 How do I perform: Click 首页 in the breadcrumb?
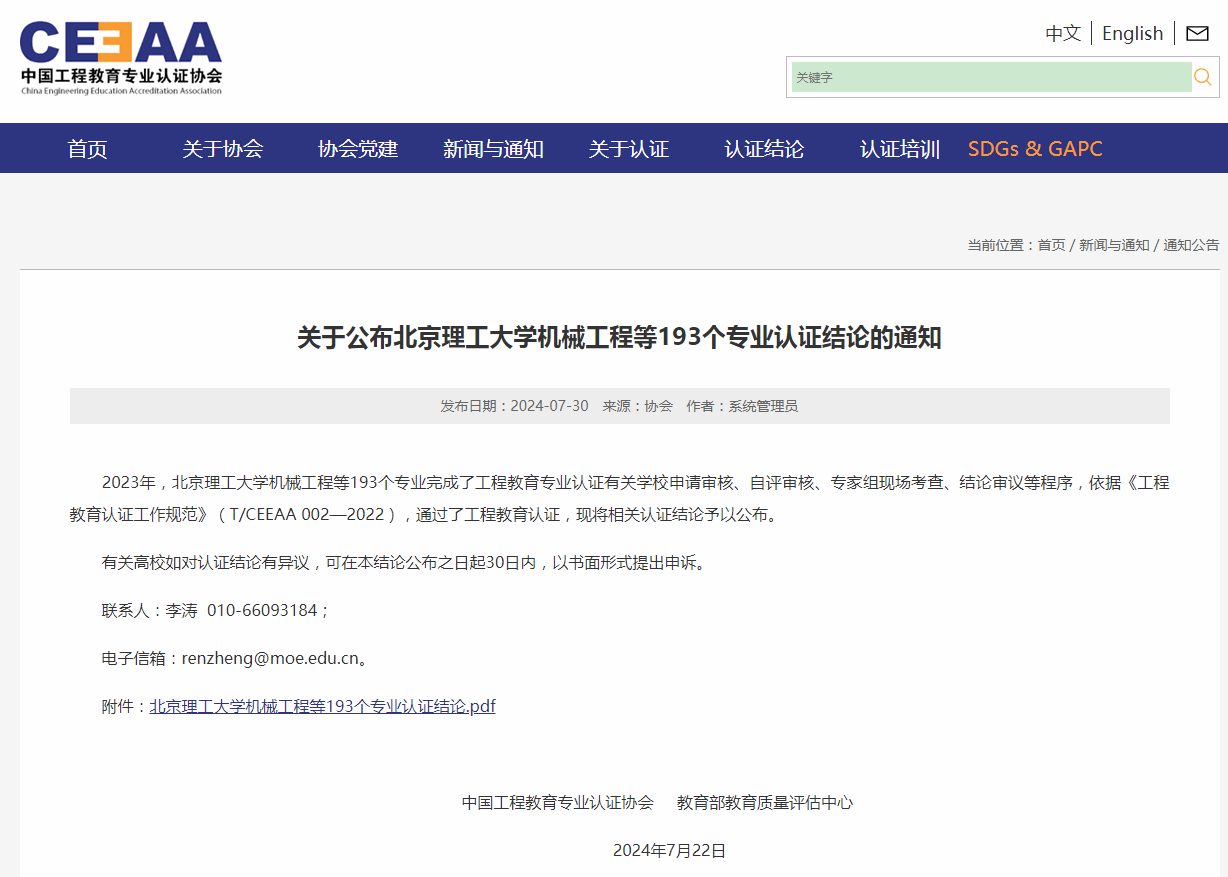[1051, 245]
